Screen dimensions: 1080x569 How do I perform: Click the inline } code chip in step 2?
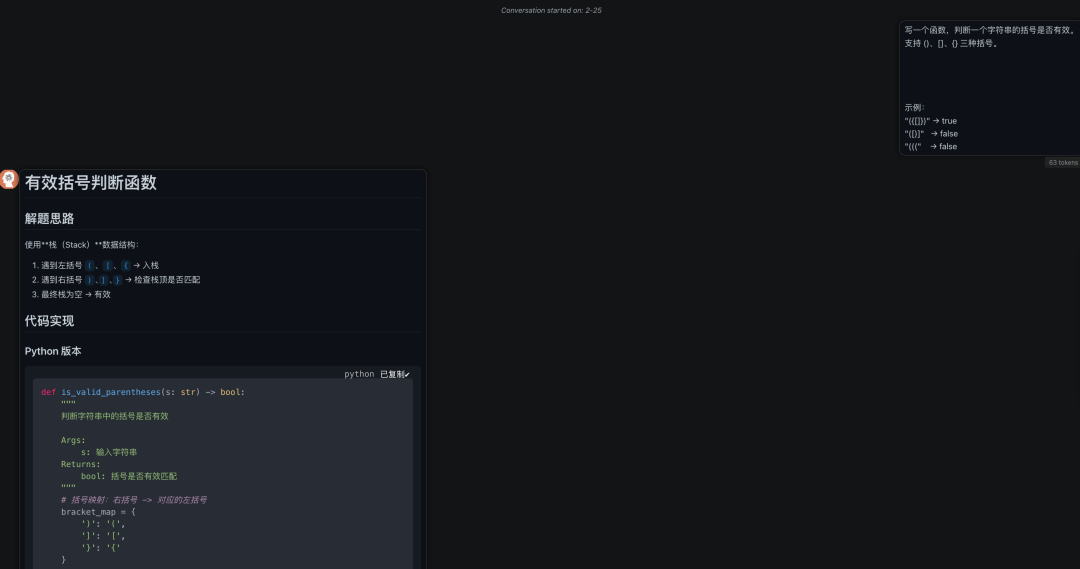coord(117,280)
